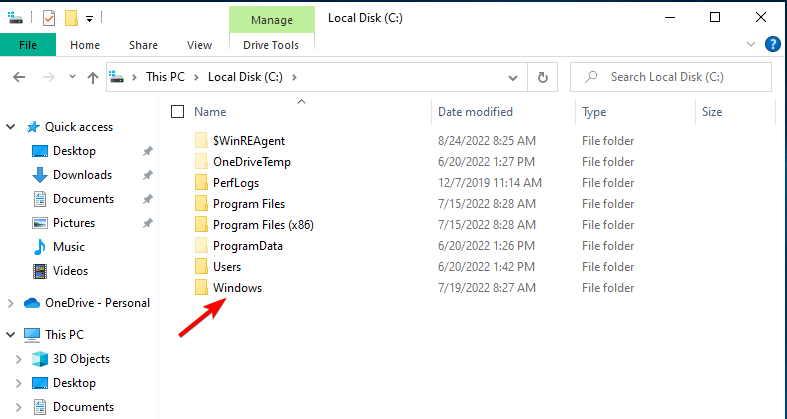
Task: Refresh the Local Disk (C:) view
Action: tap(543, 77)
